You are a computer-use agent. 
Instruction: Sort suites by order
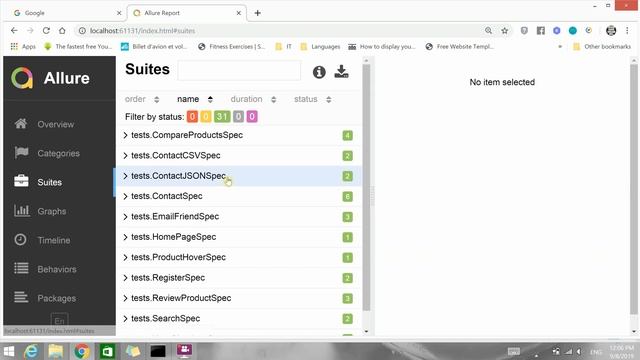142,99
